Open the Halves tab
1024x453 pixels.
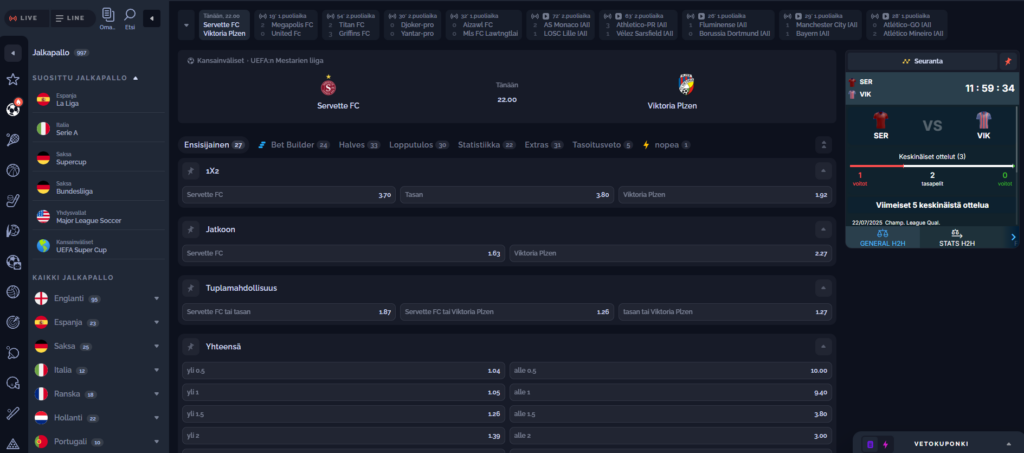(359, 145)
